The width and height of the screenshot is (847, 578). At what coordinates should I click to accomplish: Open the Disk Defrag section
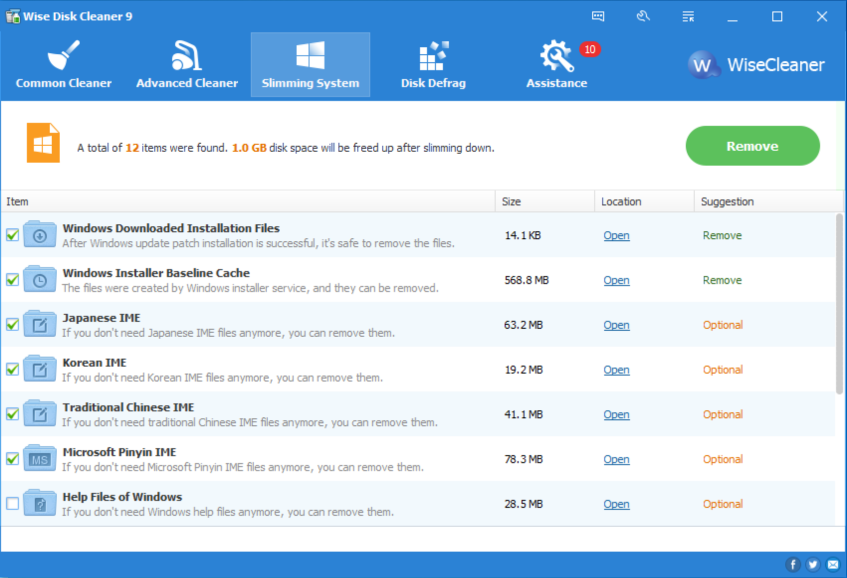[433, 65]
